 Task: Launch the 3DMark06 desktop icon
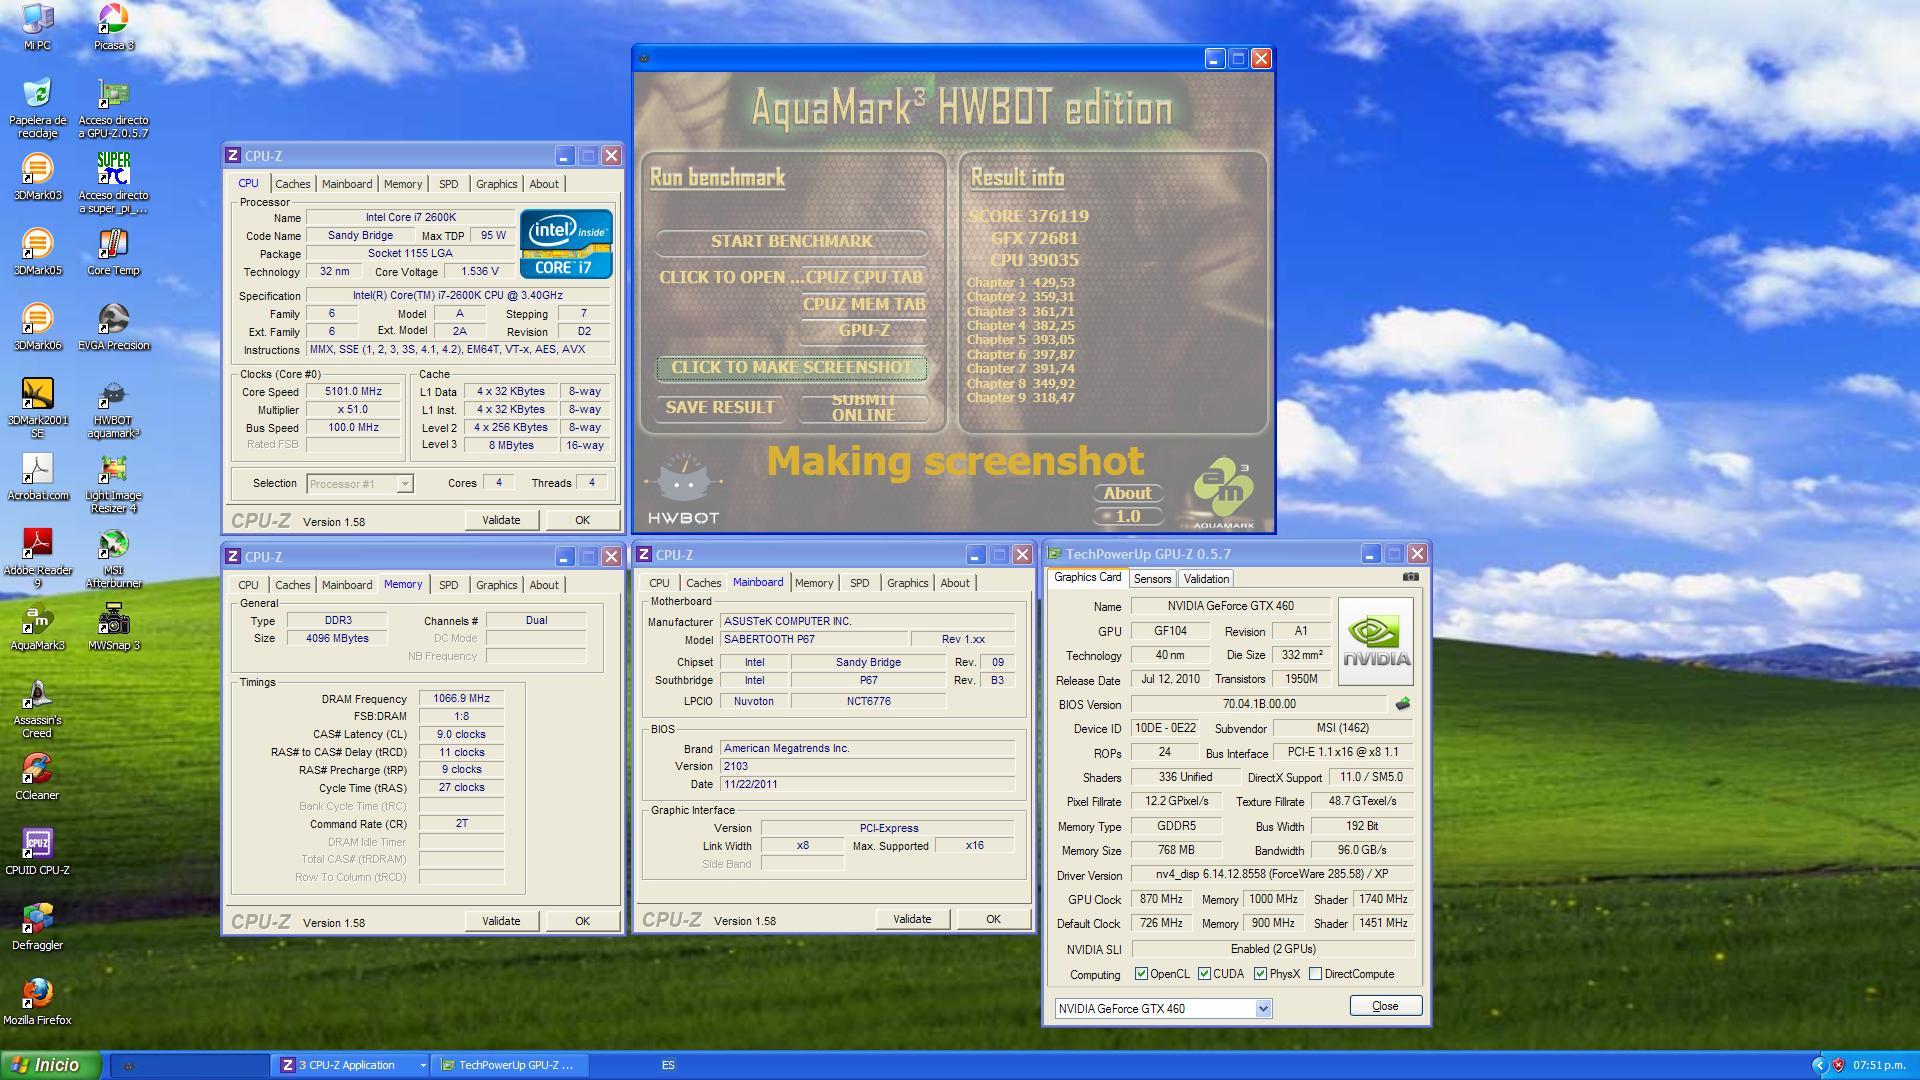pyautogui.click(x=37, y=327)
